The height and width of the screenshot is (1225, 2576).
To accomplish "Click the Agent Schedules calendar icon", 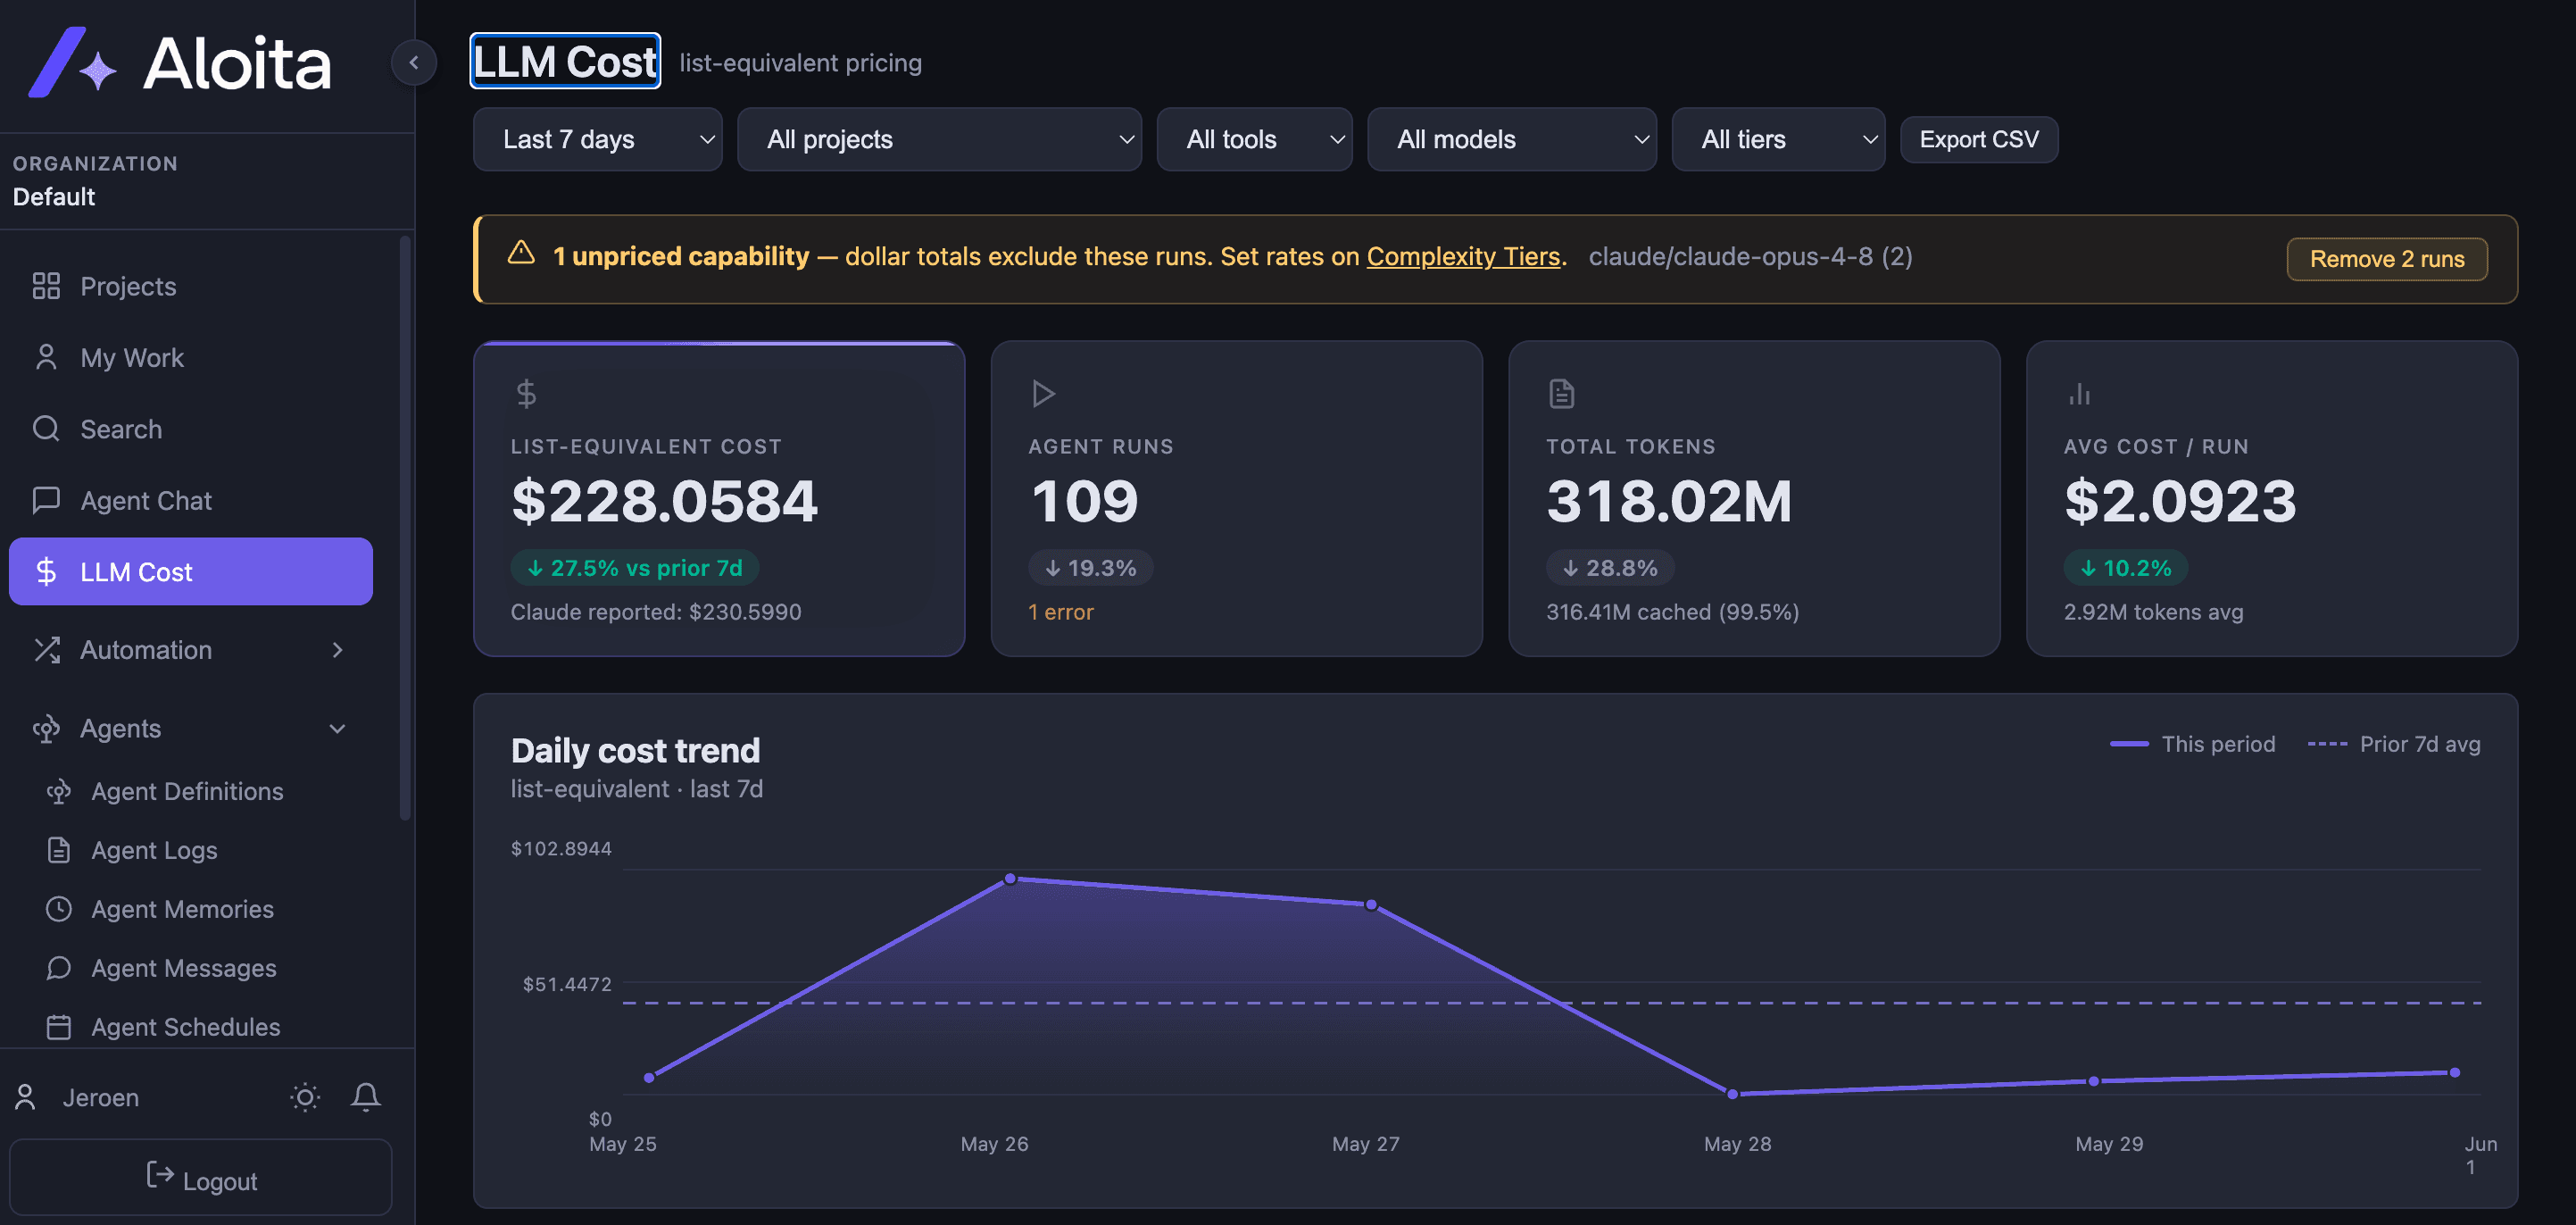I will click(59, 1027).
